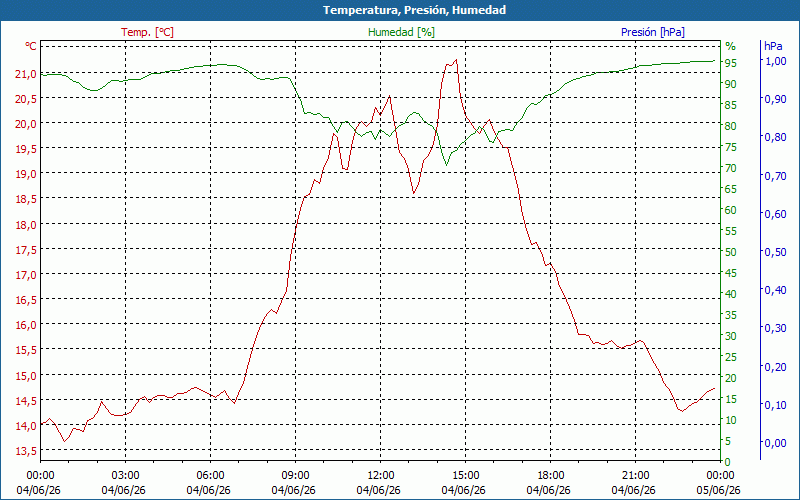Click the 45 humidity axis value
The width and height of the screenshot is (800, 500).
[x=731, y=273]
